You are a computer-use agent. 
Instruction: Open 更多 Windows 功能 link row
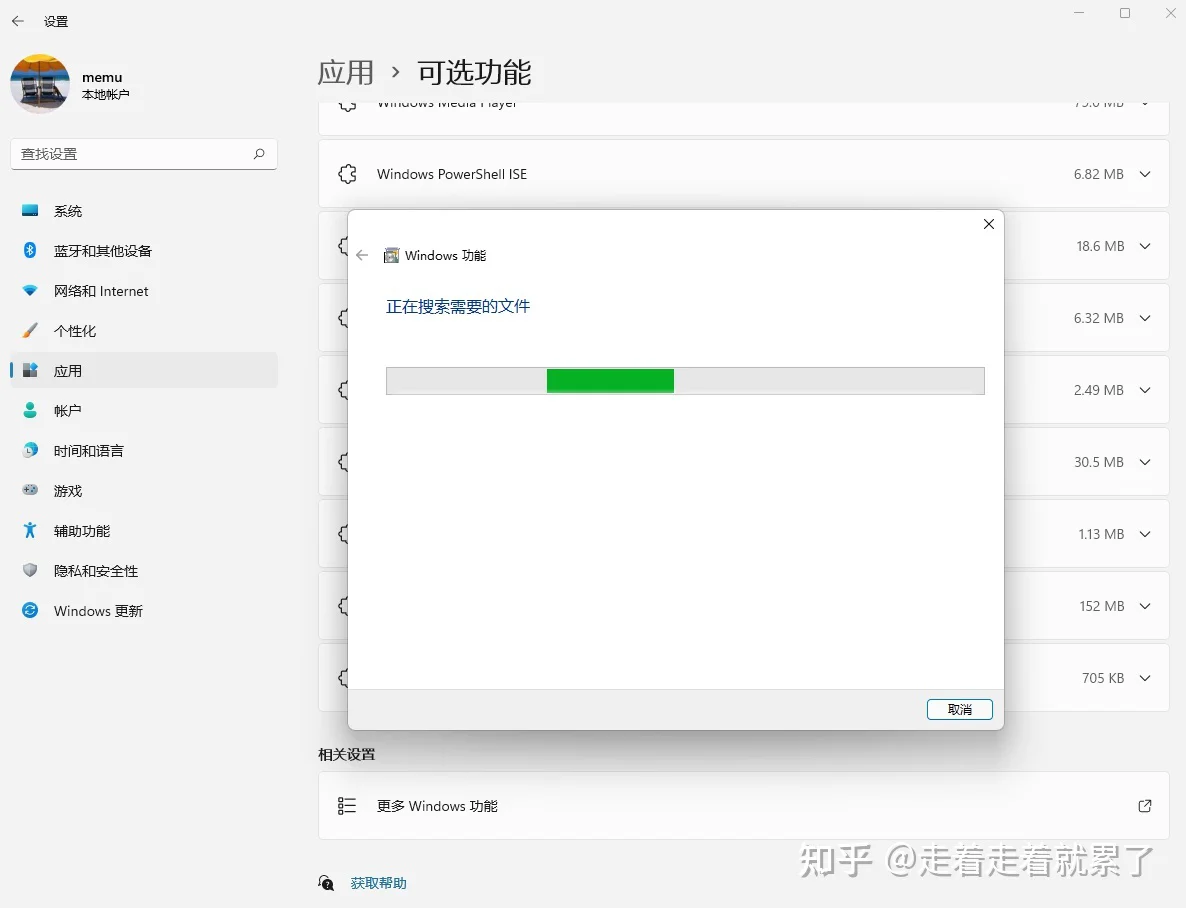pos(744,806)
